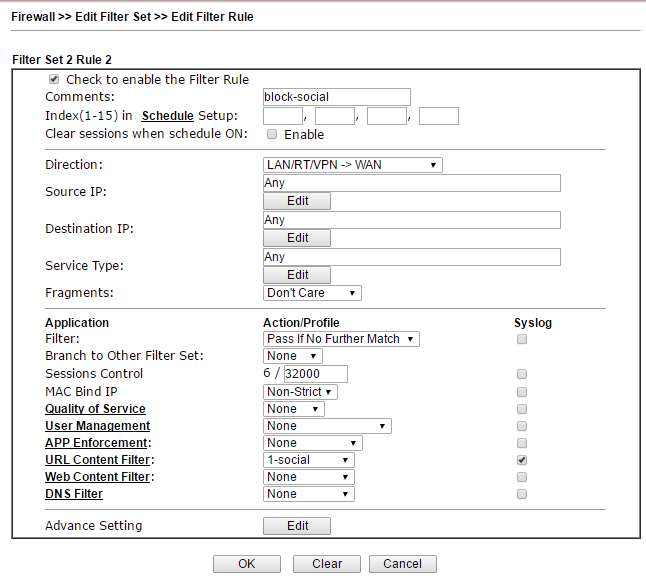
Task: Click the Comments text field
Action: point(336,97)
